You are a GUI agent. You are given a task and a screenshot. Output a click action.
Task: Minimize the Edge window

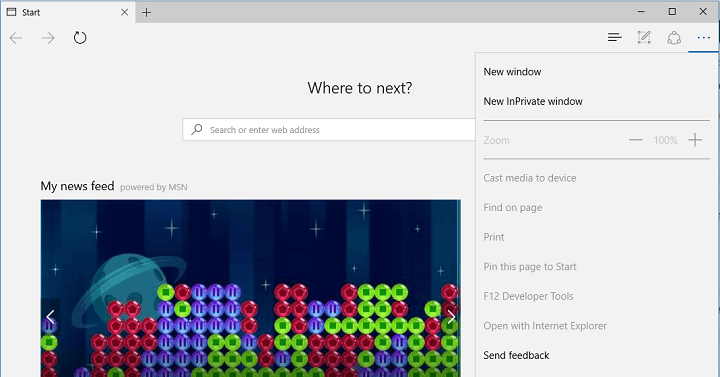point(641,12)
